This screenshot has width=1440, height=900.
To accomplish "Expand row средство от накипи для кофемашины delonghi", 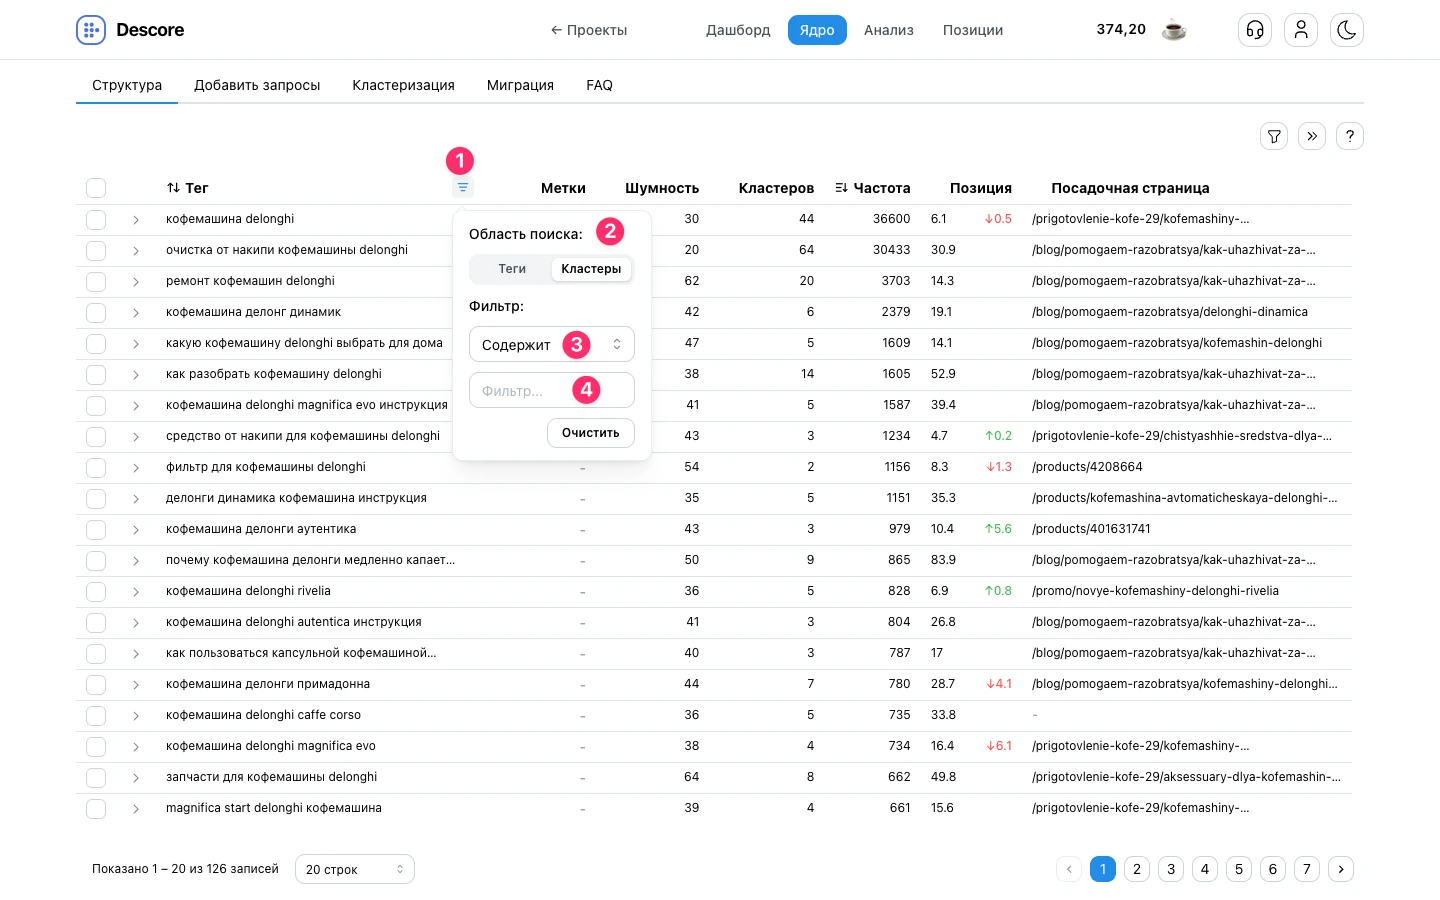I will [136, 437].
